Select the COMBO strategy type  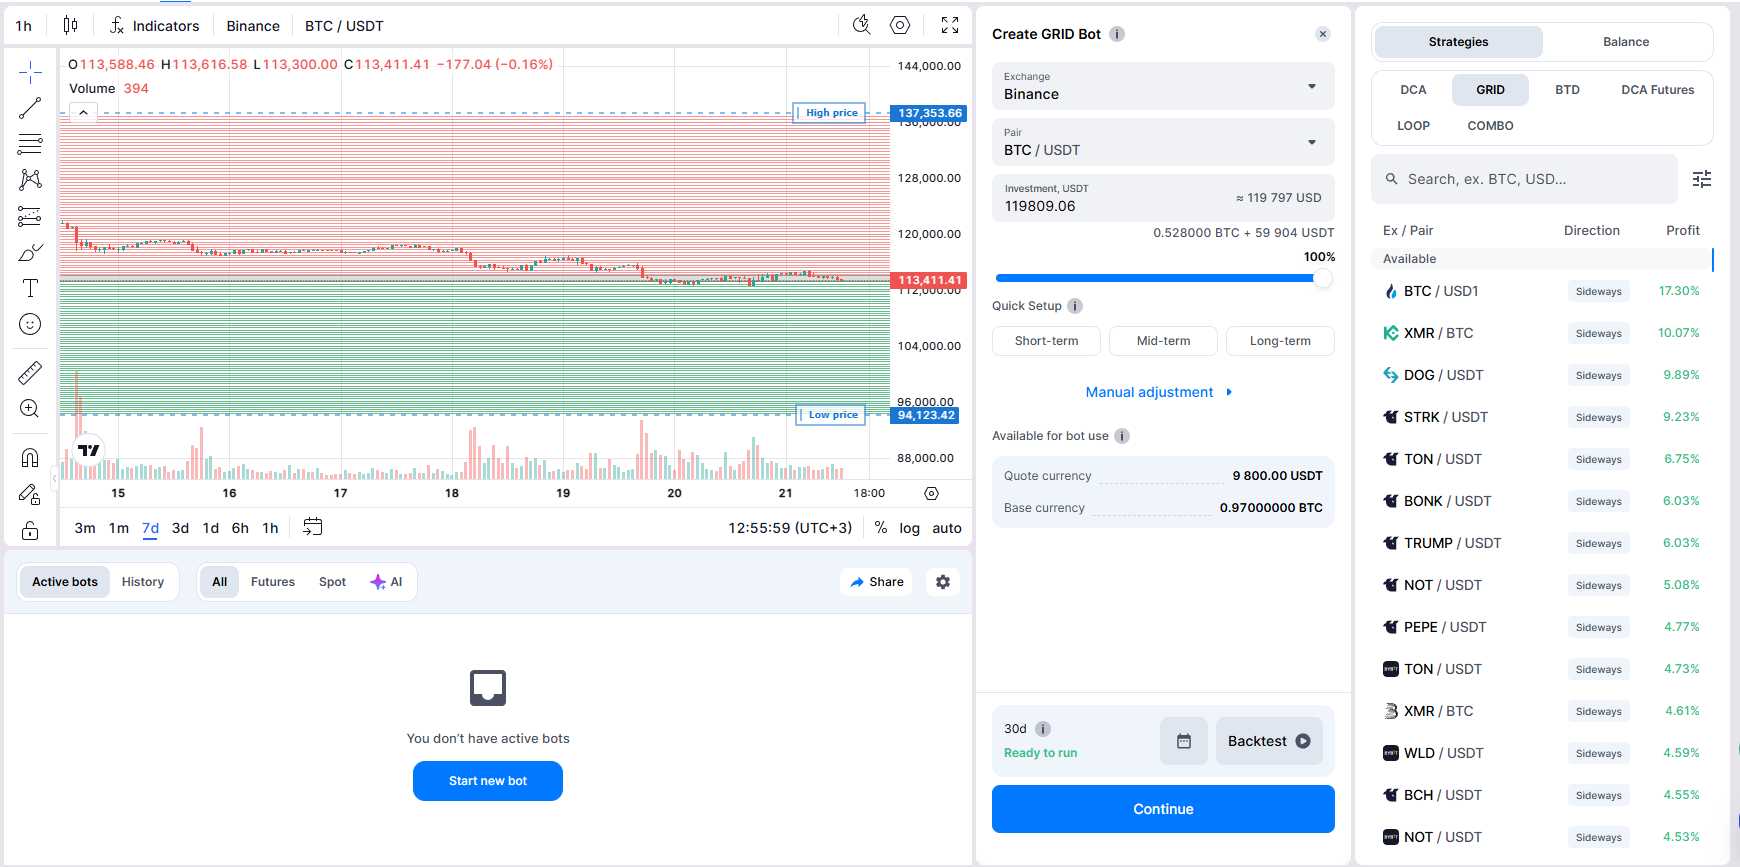coord(1490,126)
